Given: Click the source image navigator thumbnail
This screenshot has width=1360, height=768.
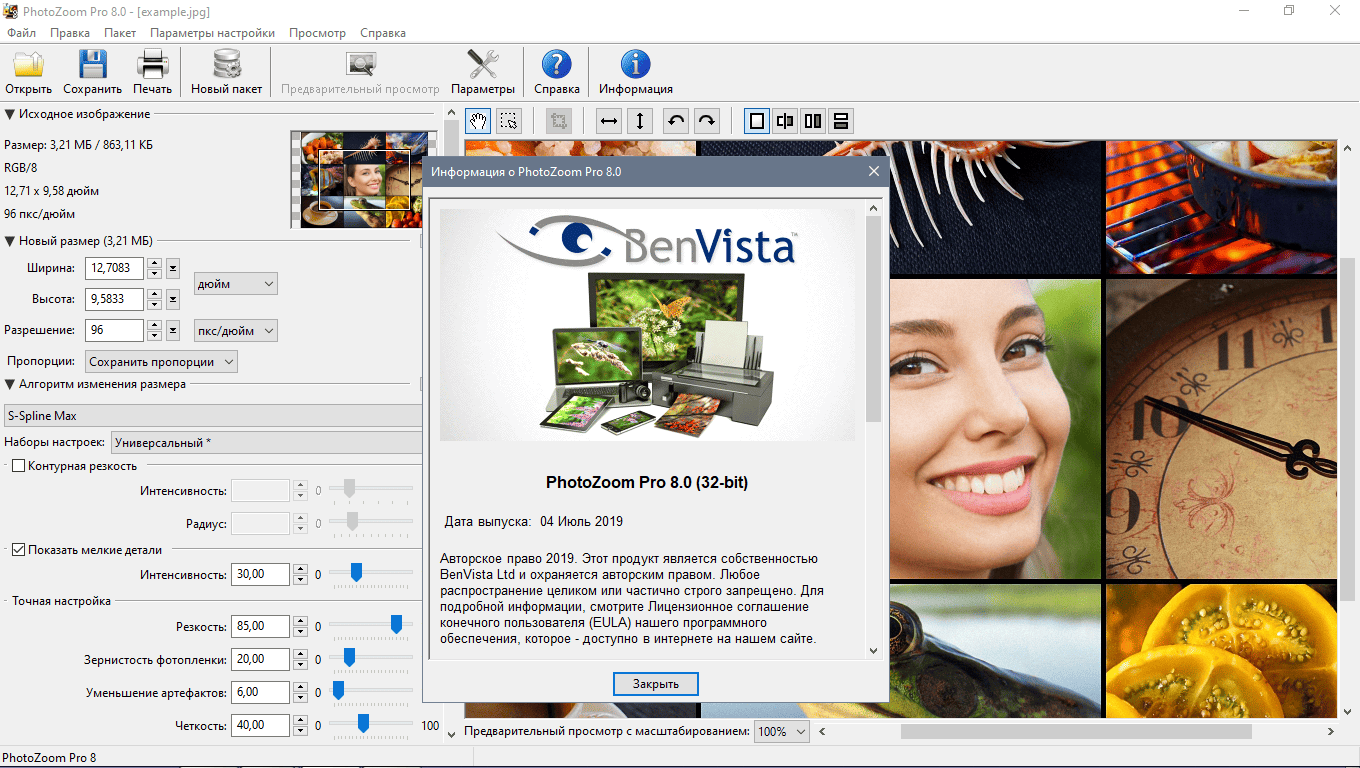Looking at the screenshot, I should (364, 180).
